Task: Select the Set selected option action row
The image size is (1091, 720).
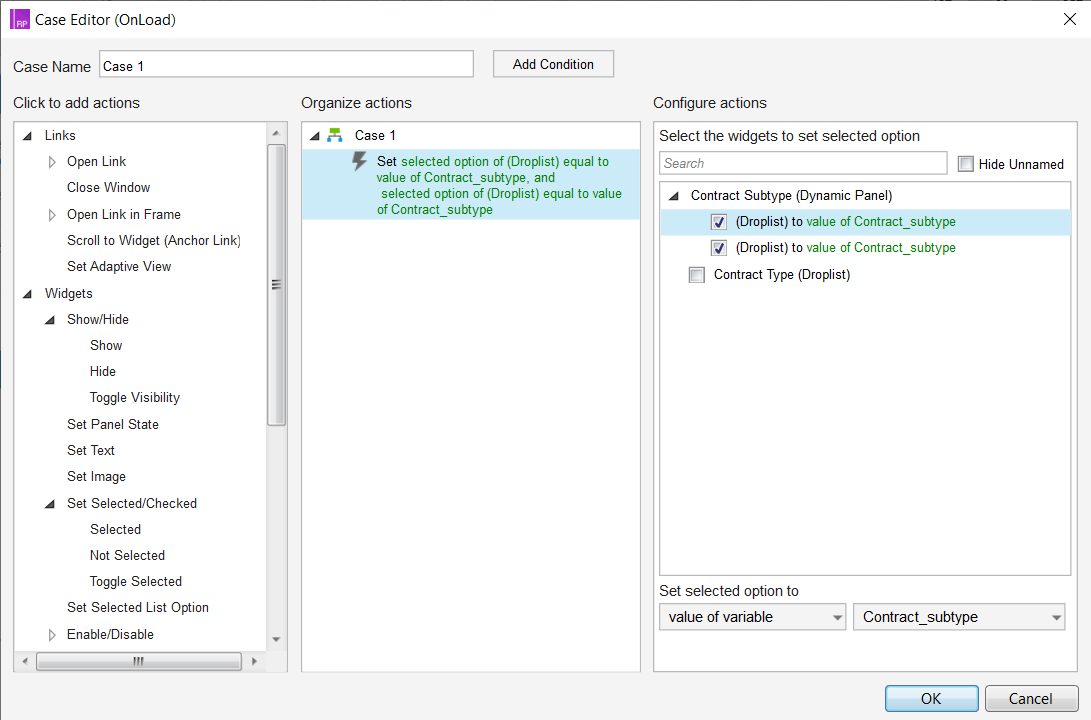Action: [471, 185]
